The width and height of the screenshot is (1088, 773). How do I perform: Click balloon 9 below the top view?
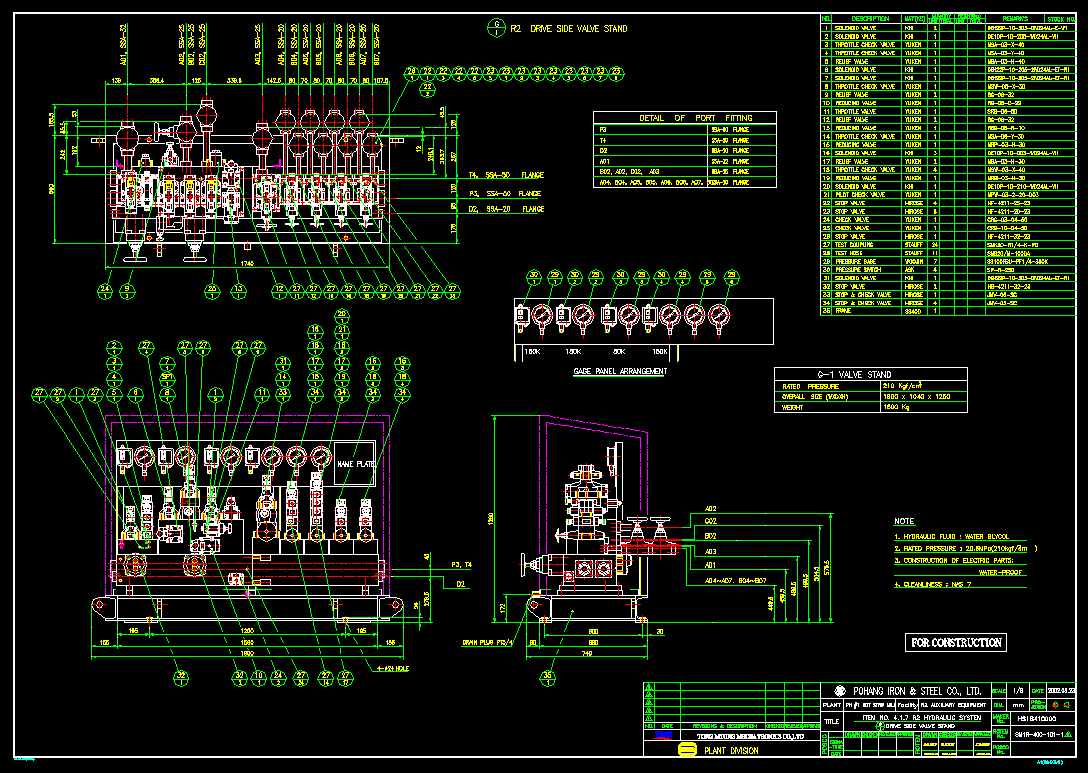click(x=127, y=290)
